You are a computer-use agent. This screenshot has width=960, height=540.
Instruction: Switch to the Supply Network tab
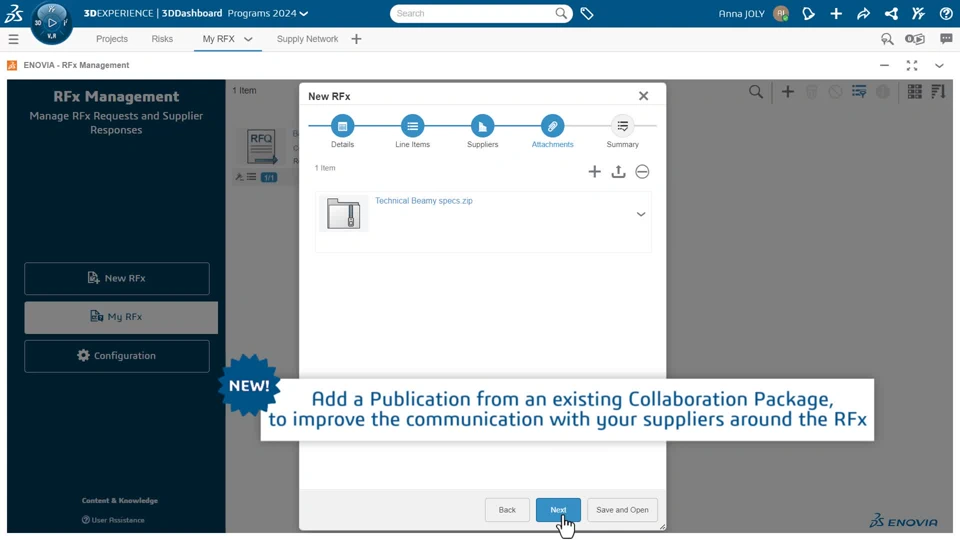(307, 39)
